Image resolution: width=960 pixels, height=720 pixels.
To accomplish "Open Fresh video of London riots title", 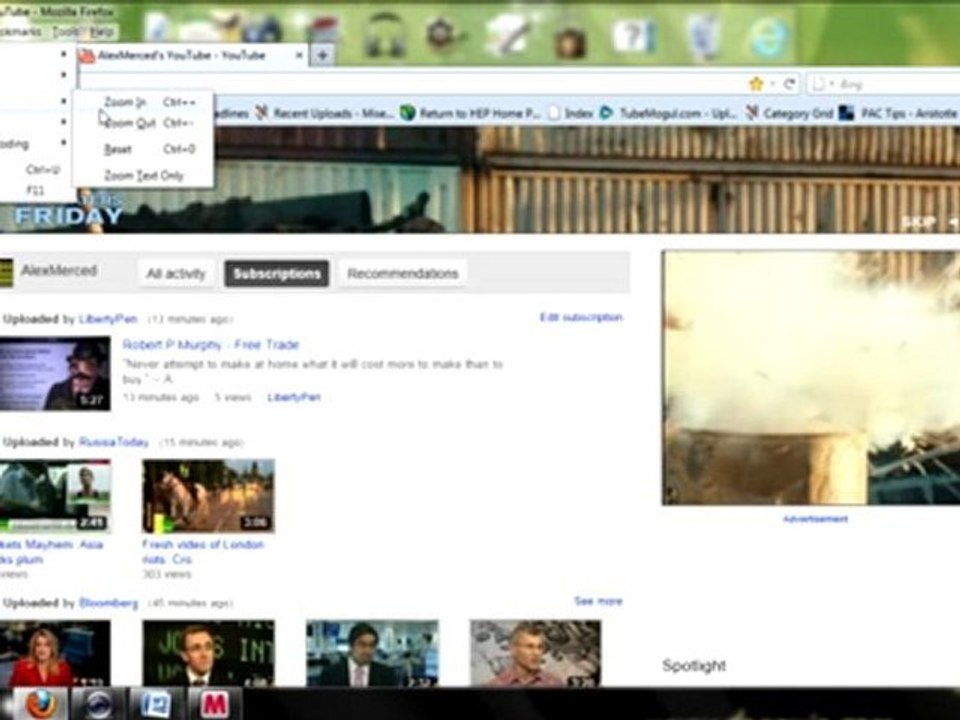I will click(203, 552).
